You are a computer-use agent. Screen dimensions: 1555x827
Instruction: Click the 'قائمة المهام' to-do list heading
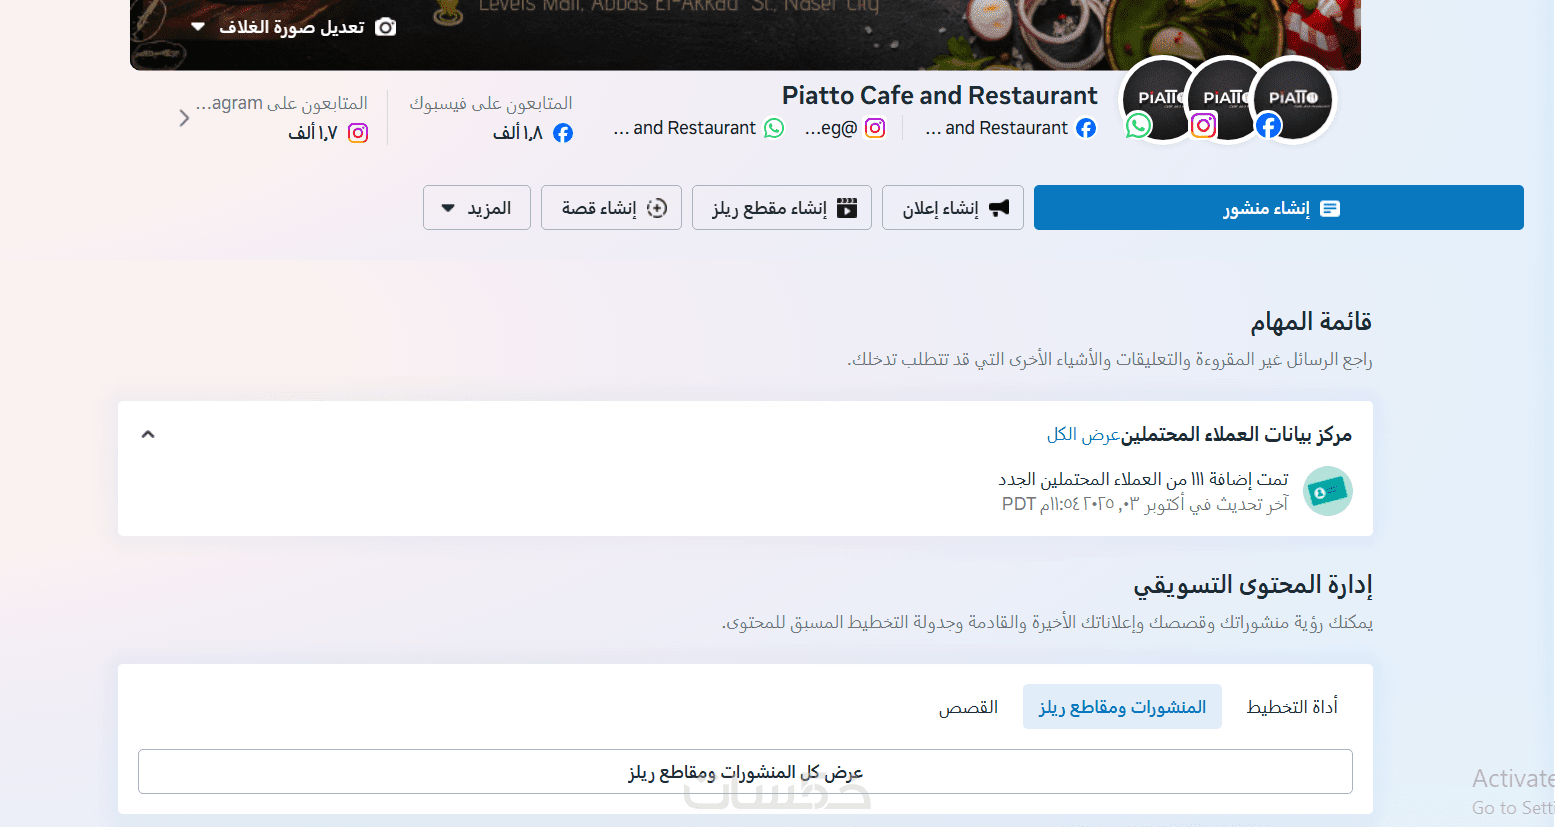[x=1311, y=322]
